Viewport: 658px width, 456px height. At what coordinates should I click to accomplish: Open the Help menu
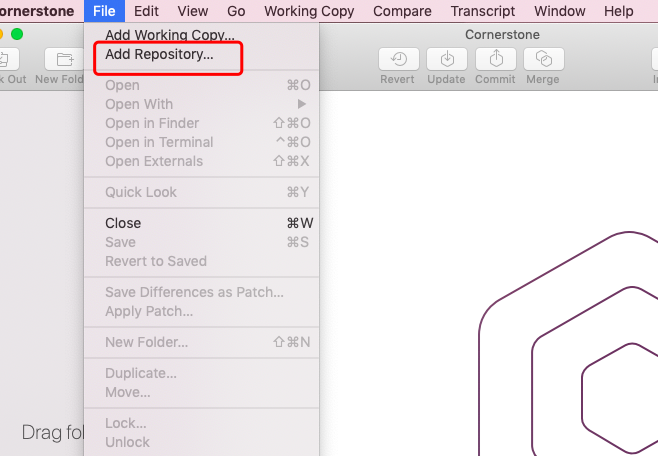tap(619, 11)
